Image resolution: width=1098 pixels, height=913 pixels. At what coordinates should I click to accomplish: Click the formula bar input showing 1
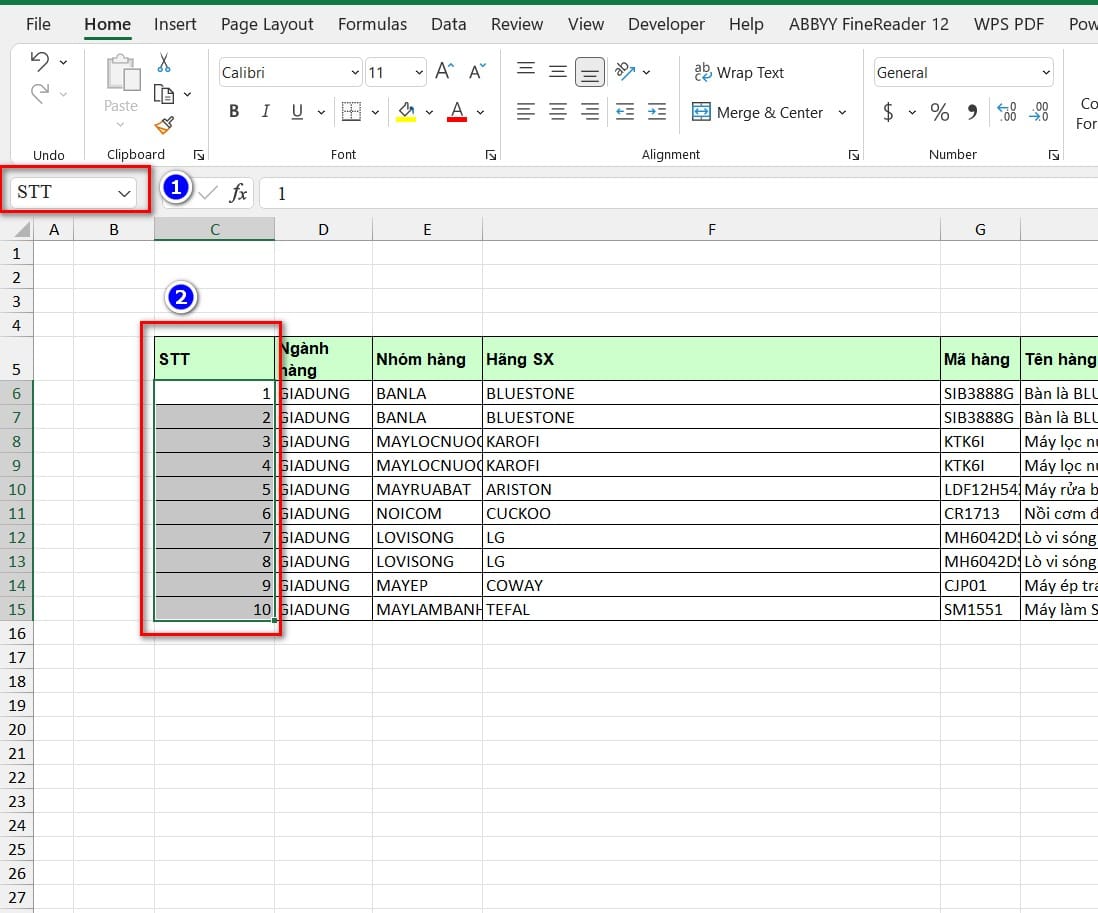(x=678, y=193)
